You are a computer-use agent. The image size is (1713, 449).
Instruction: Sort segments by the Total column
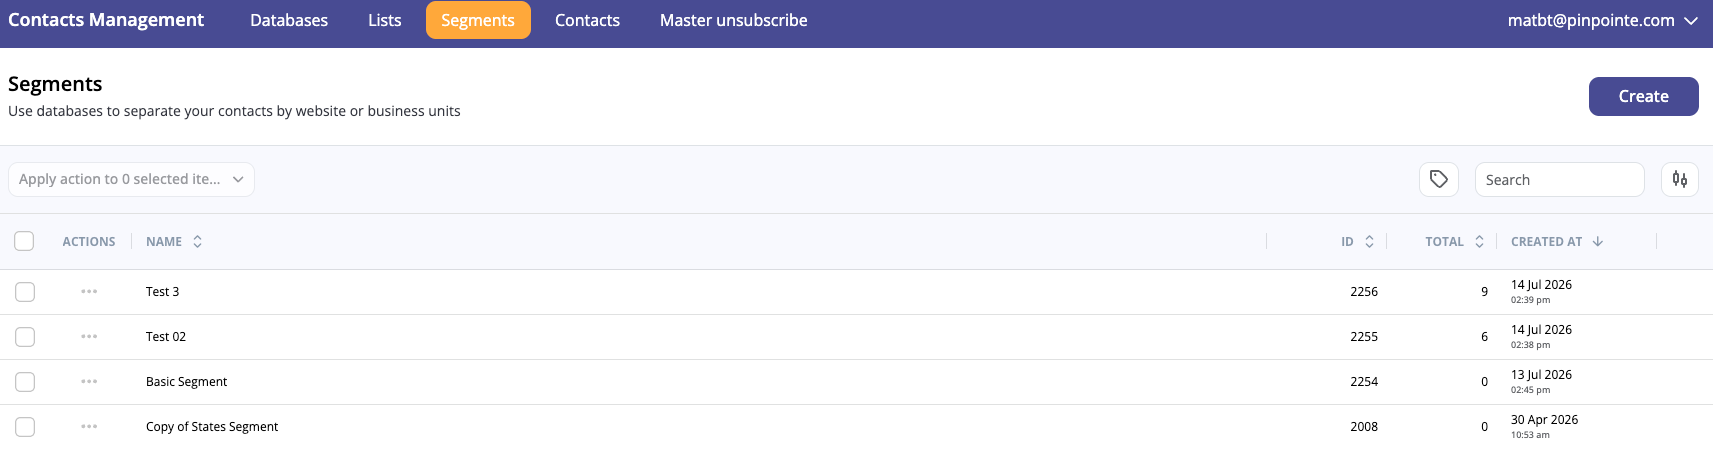[x=1479, y=242]
